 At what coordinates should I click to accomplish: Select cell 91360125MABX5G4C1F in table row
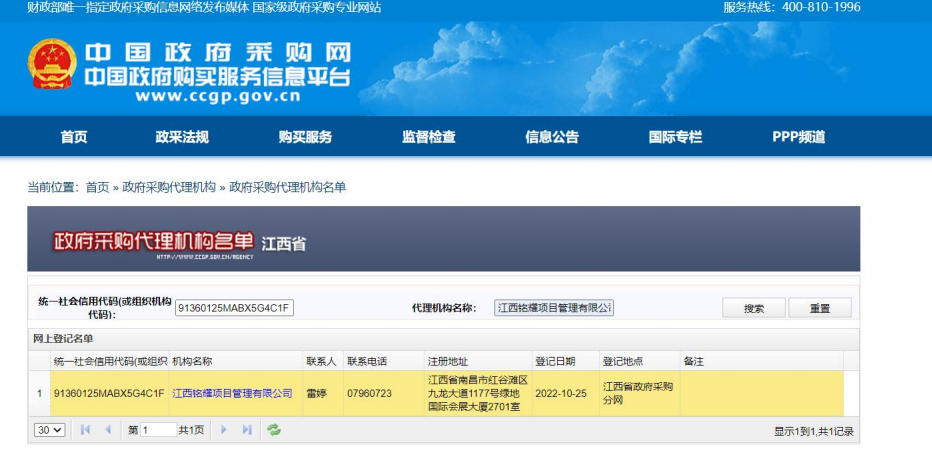pyautogui.click(x=110, y=393)
